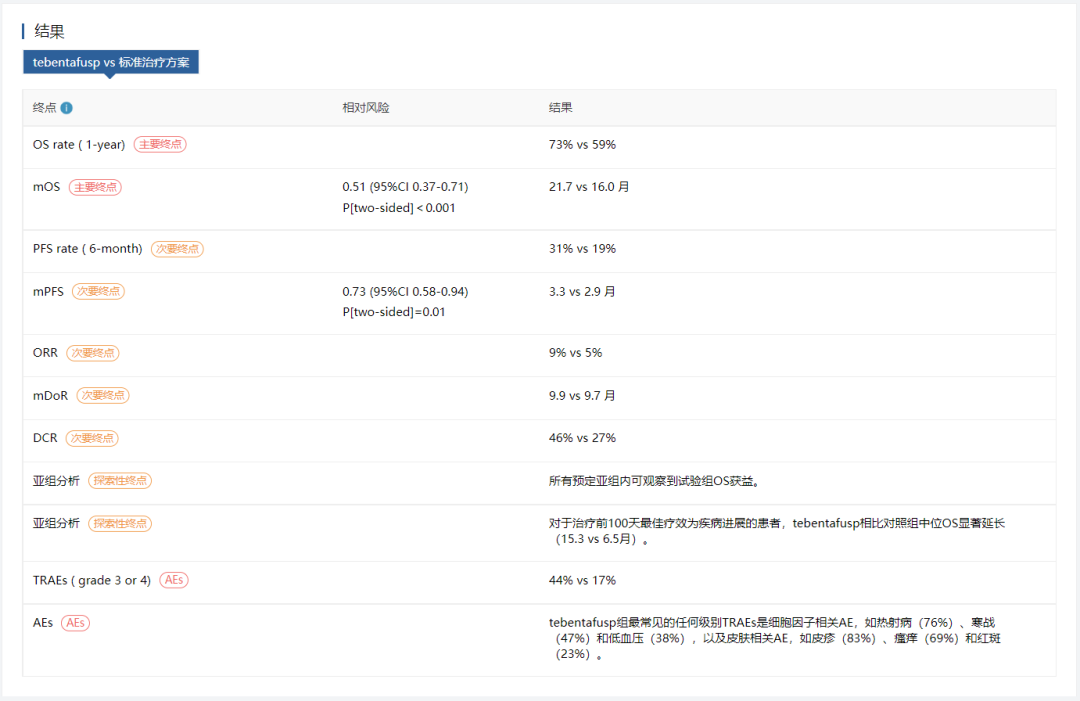
Task: Select the TRAEs ( grade 3 or 4) label
Action: coord(92,580)
